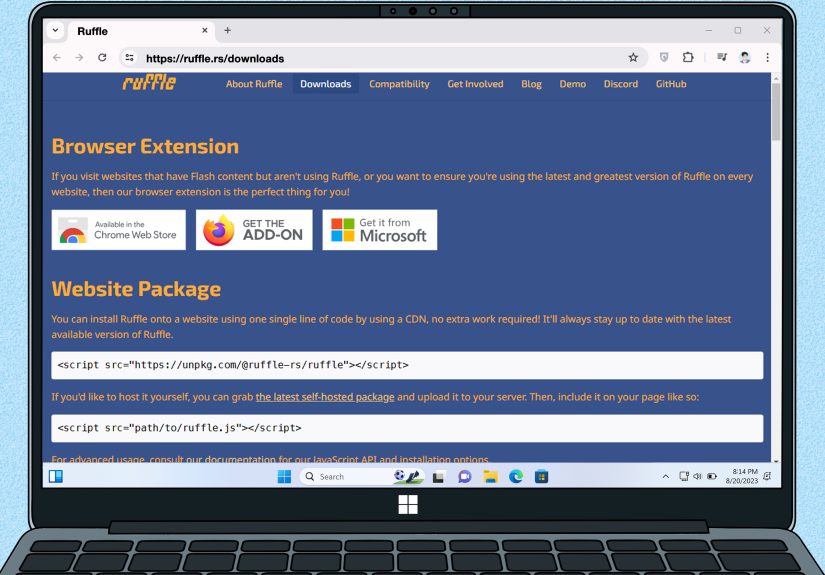Viewport: 825px width, 575px height.
Task: Open the Chrome three-dot menu
Action: tap(768, 58)
